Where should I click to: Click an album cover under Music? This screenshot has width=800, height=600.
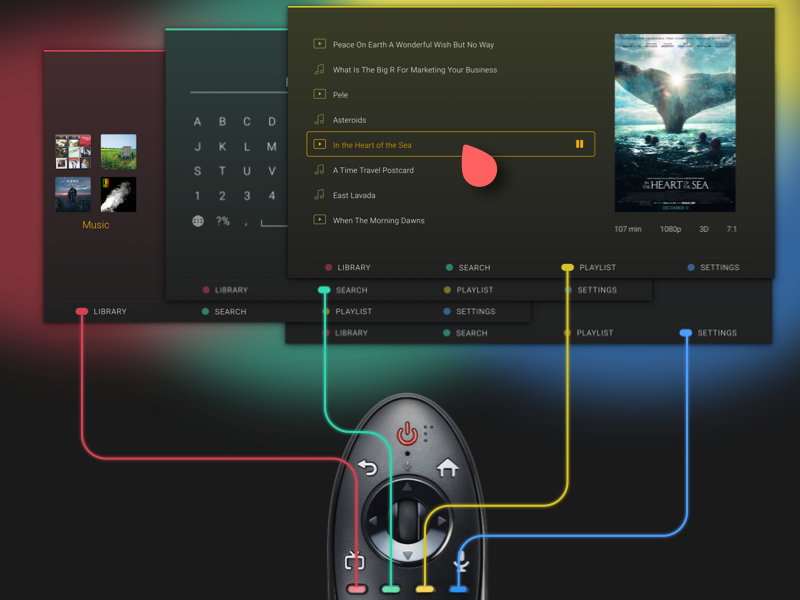[x=73, y=151]
